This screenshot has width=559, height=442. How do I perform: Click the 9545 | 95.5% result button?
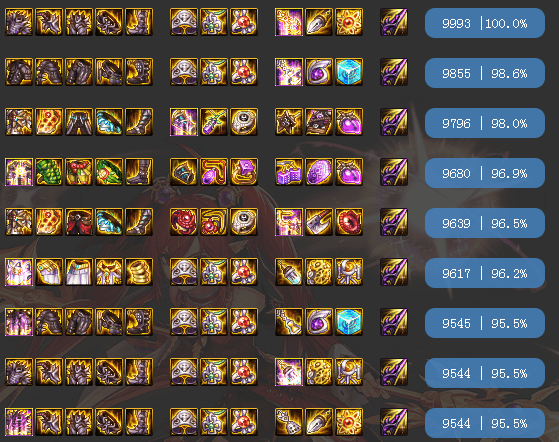[x=484, y=323]
